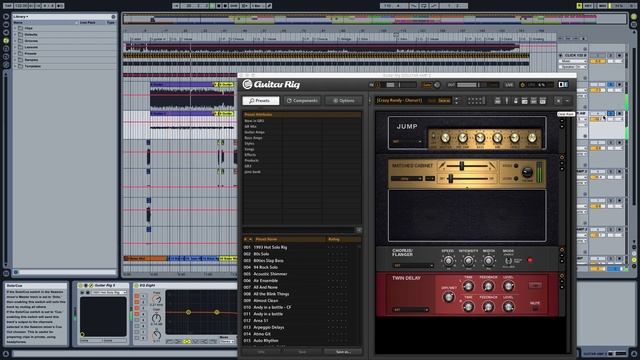Click the tapedeck pre icon in rack toolbar
This screenshot has height=360, width=640.
coord(498,100)
